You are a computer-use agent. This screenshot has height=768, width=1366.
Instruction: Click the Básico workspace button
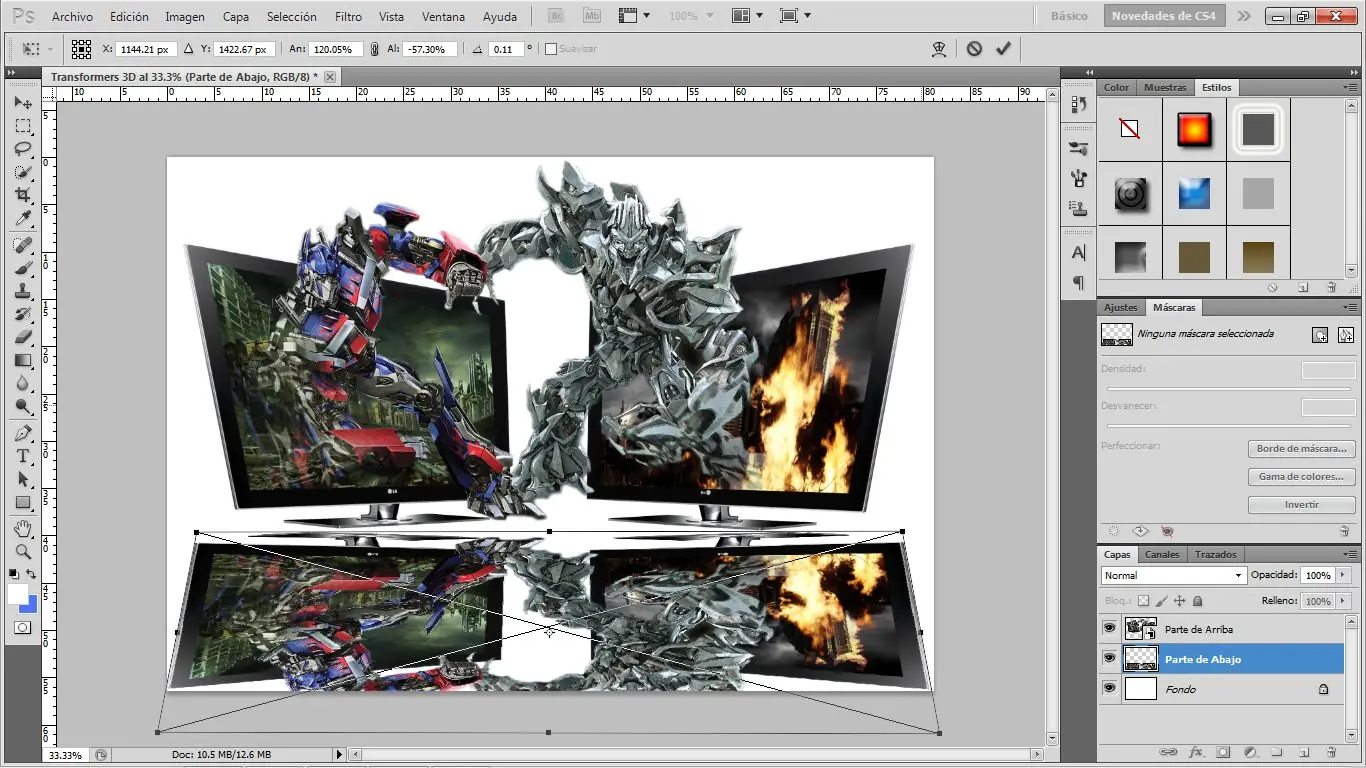[1069, 16]
